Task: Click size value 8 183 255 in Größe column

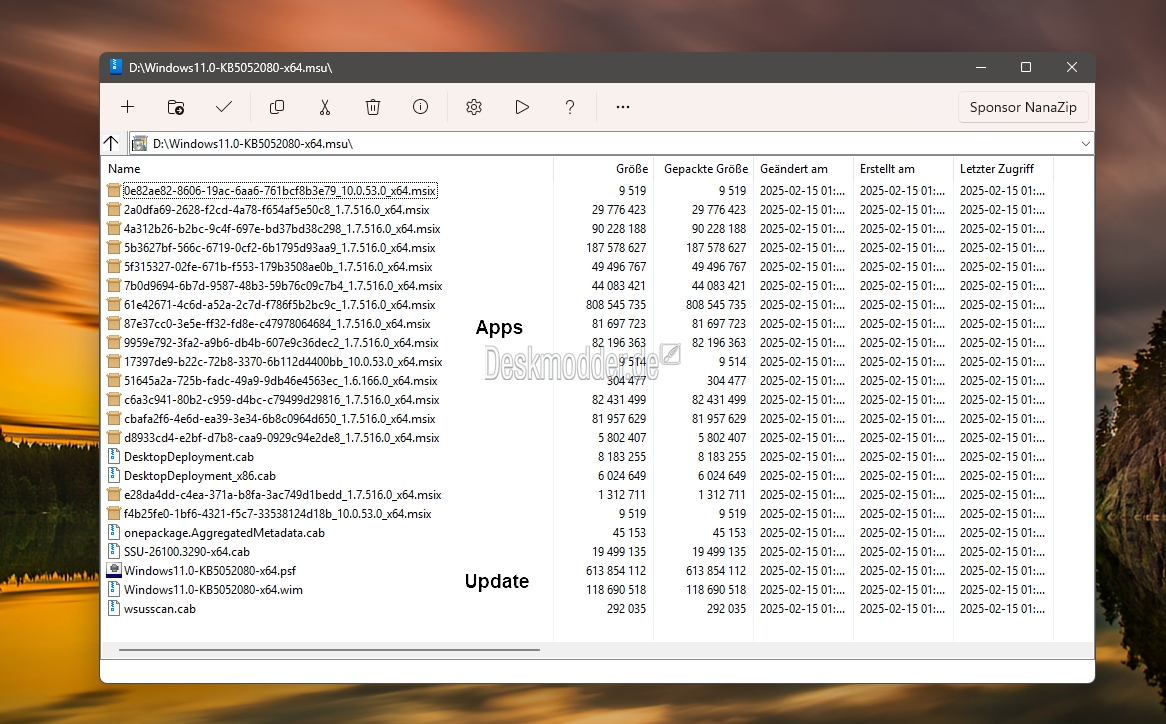Action: pos(622,456)
